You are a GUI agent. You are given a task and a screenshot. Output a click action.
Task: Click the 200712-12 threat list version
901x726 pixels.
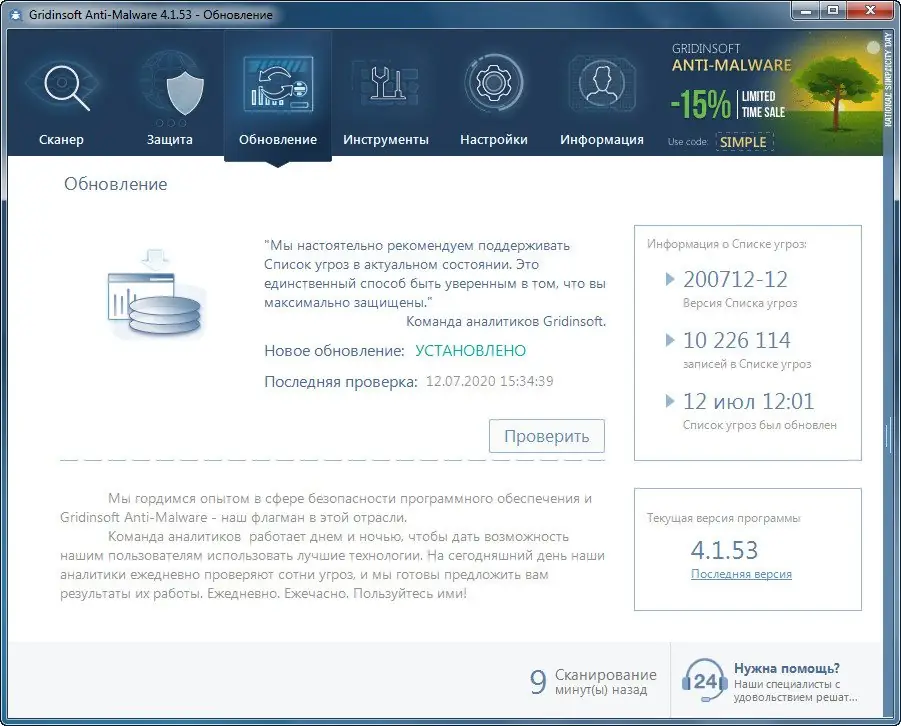[x=736, y=279]
